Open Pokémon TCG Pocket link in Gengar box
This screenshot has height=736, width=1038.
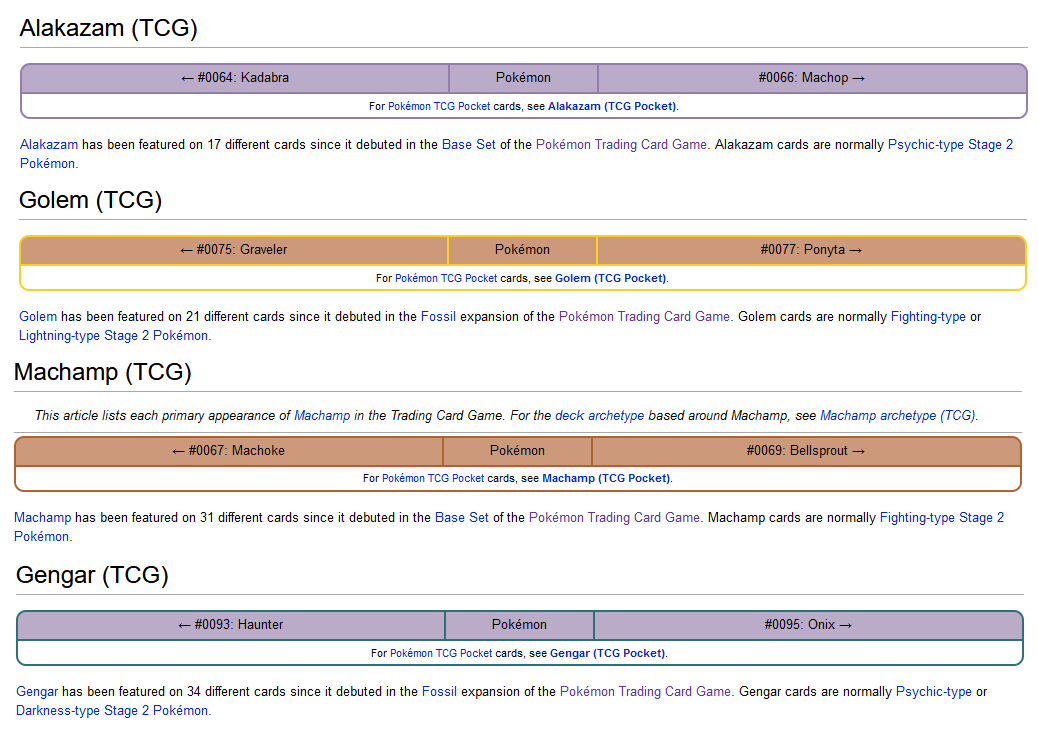[441, 654]
